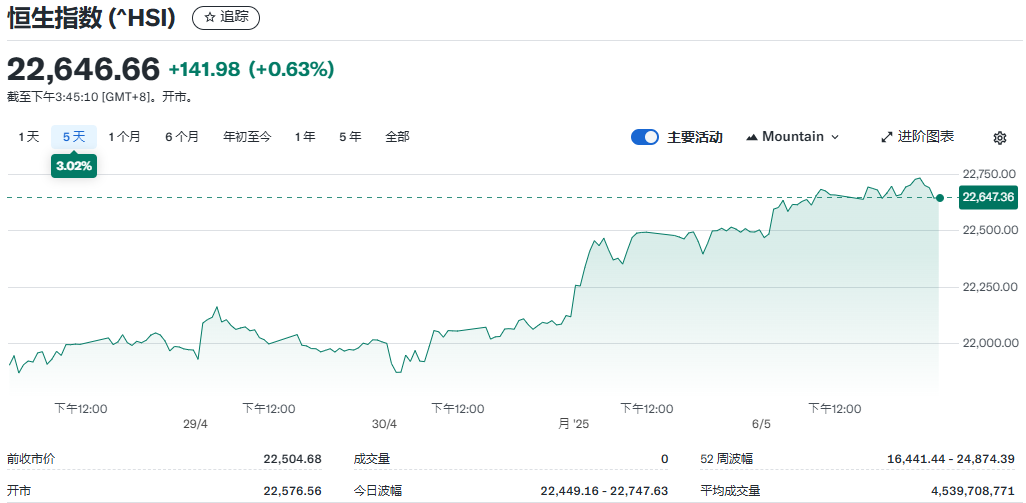Click the 22,250.00 y-axis label
The height and width of the screenshot is (503, 1026).
pos(989,287)
